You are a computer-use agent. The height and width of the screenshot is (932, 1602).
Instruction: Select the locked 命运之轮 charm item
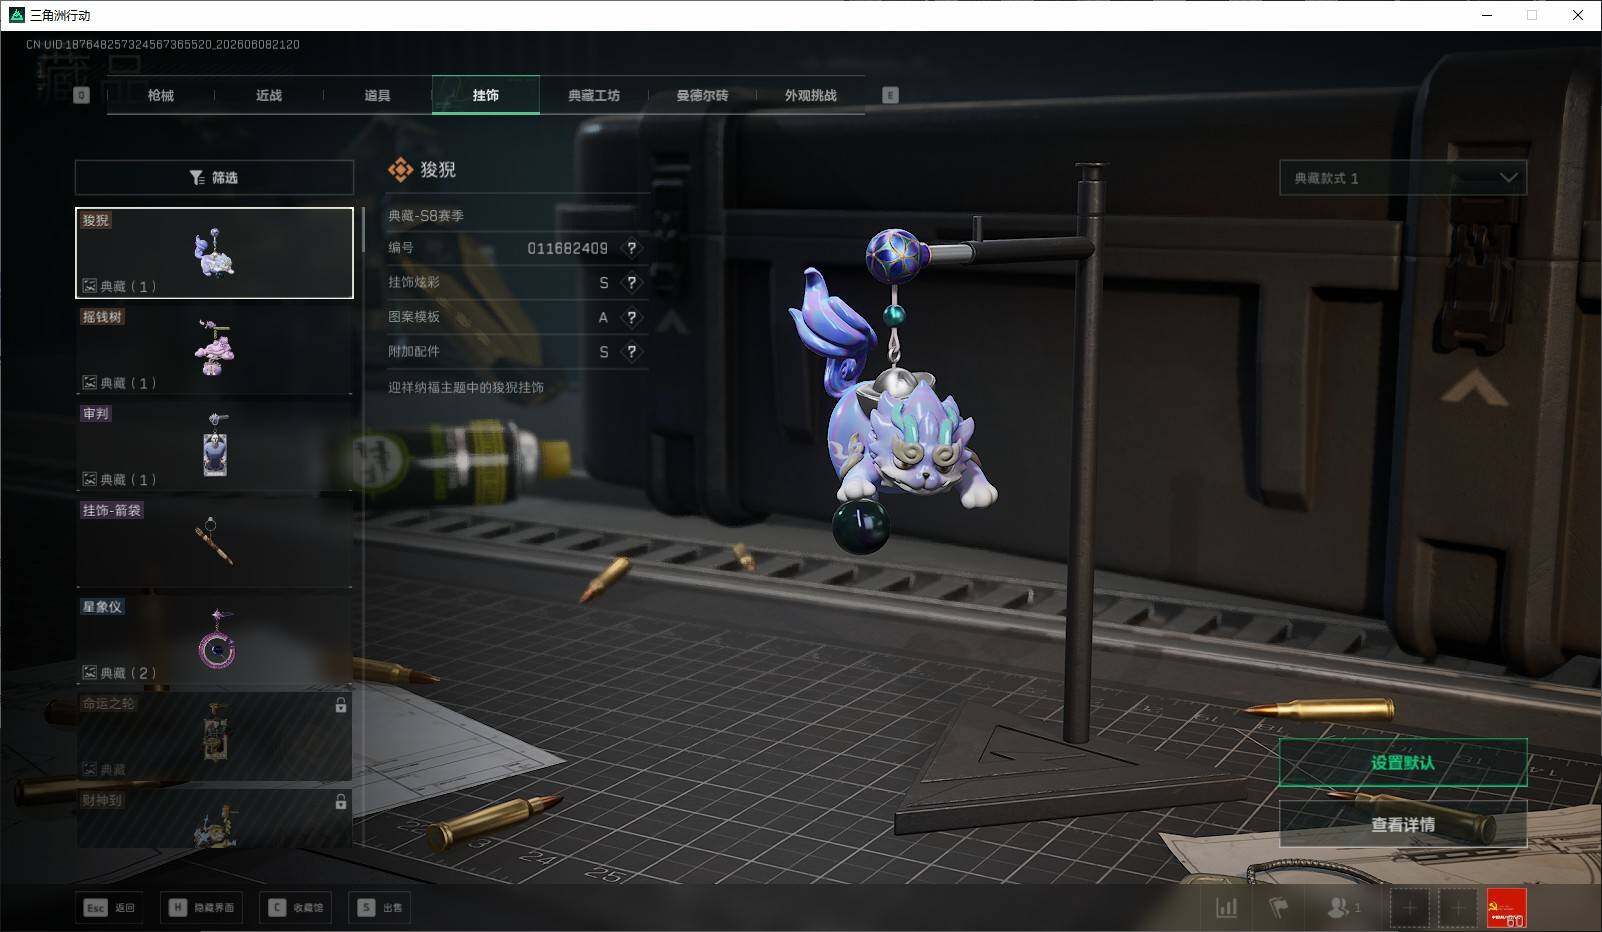pyautogui.click(x=214, y=736)
